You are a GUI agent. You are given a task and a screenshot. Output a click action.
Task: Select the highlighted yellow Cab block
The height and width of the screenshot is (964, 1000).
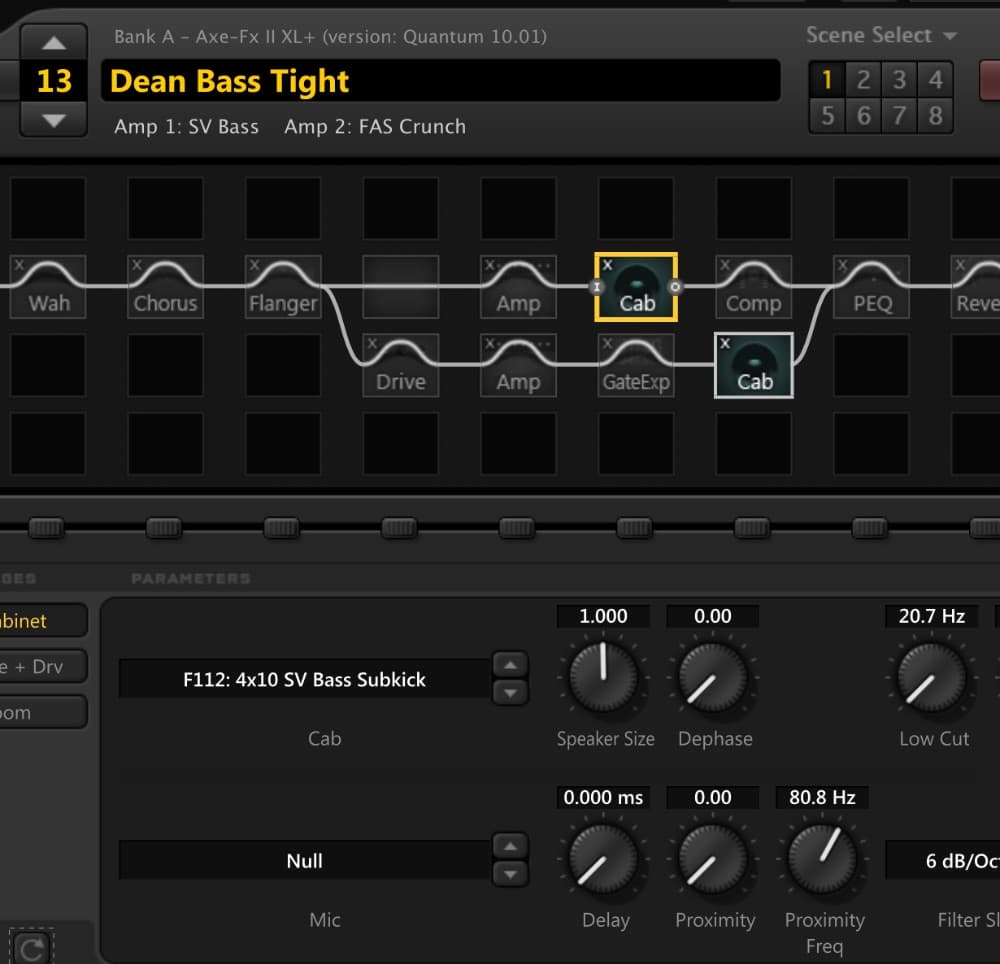pyautogui.click(x=636, y=287)
